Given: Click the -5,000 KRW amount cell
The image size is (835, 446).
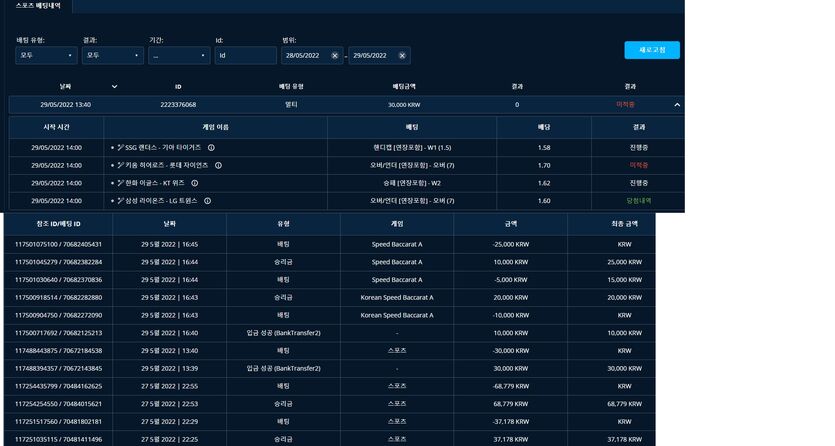Looking at the screenshot, I should click(510, 280).
